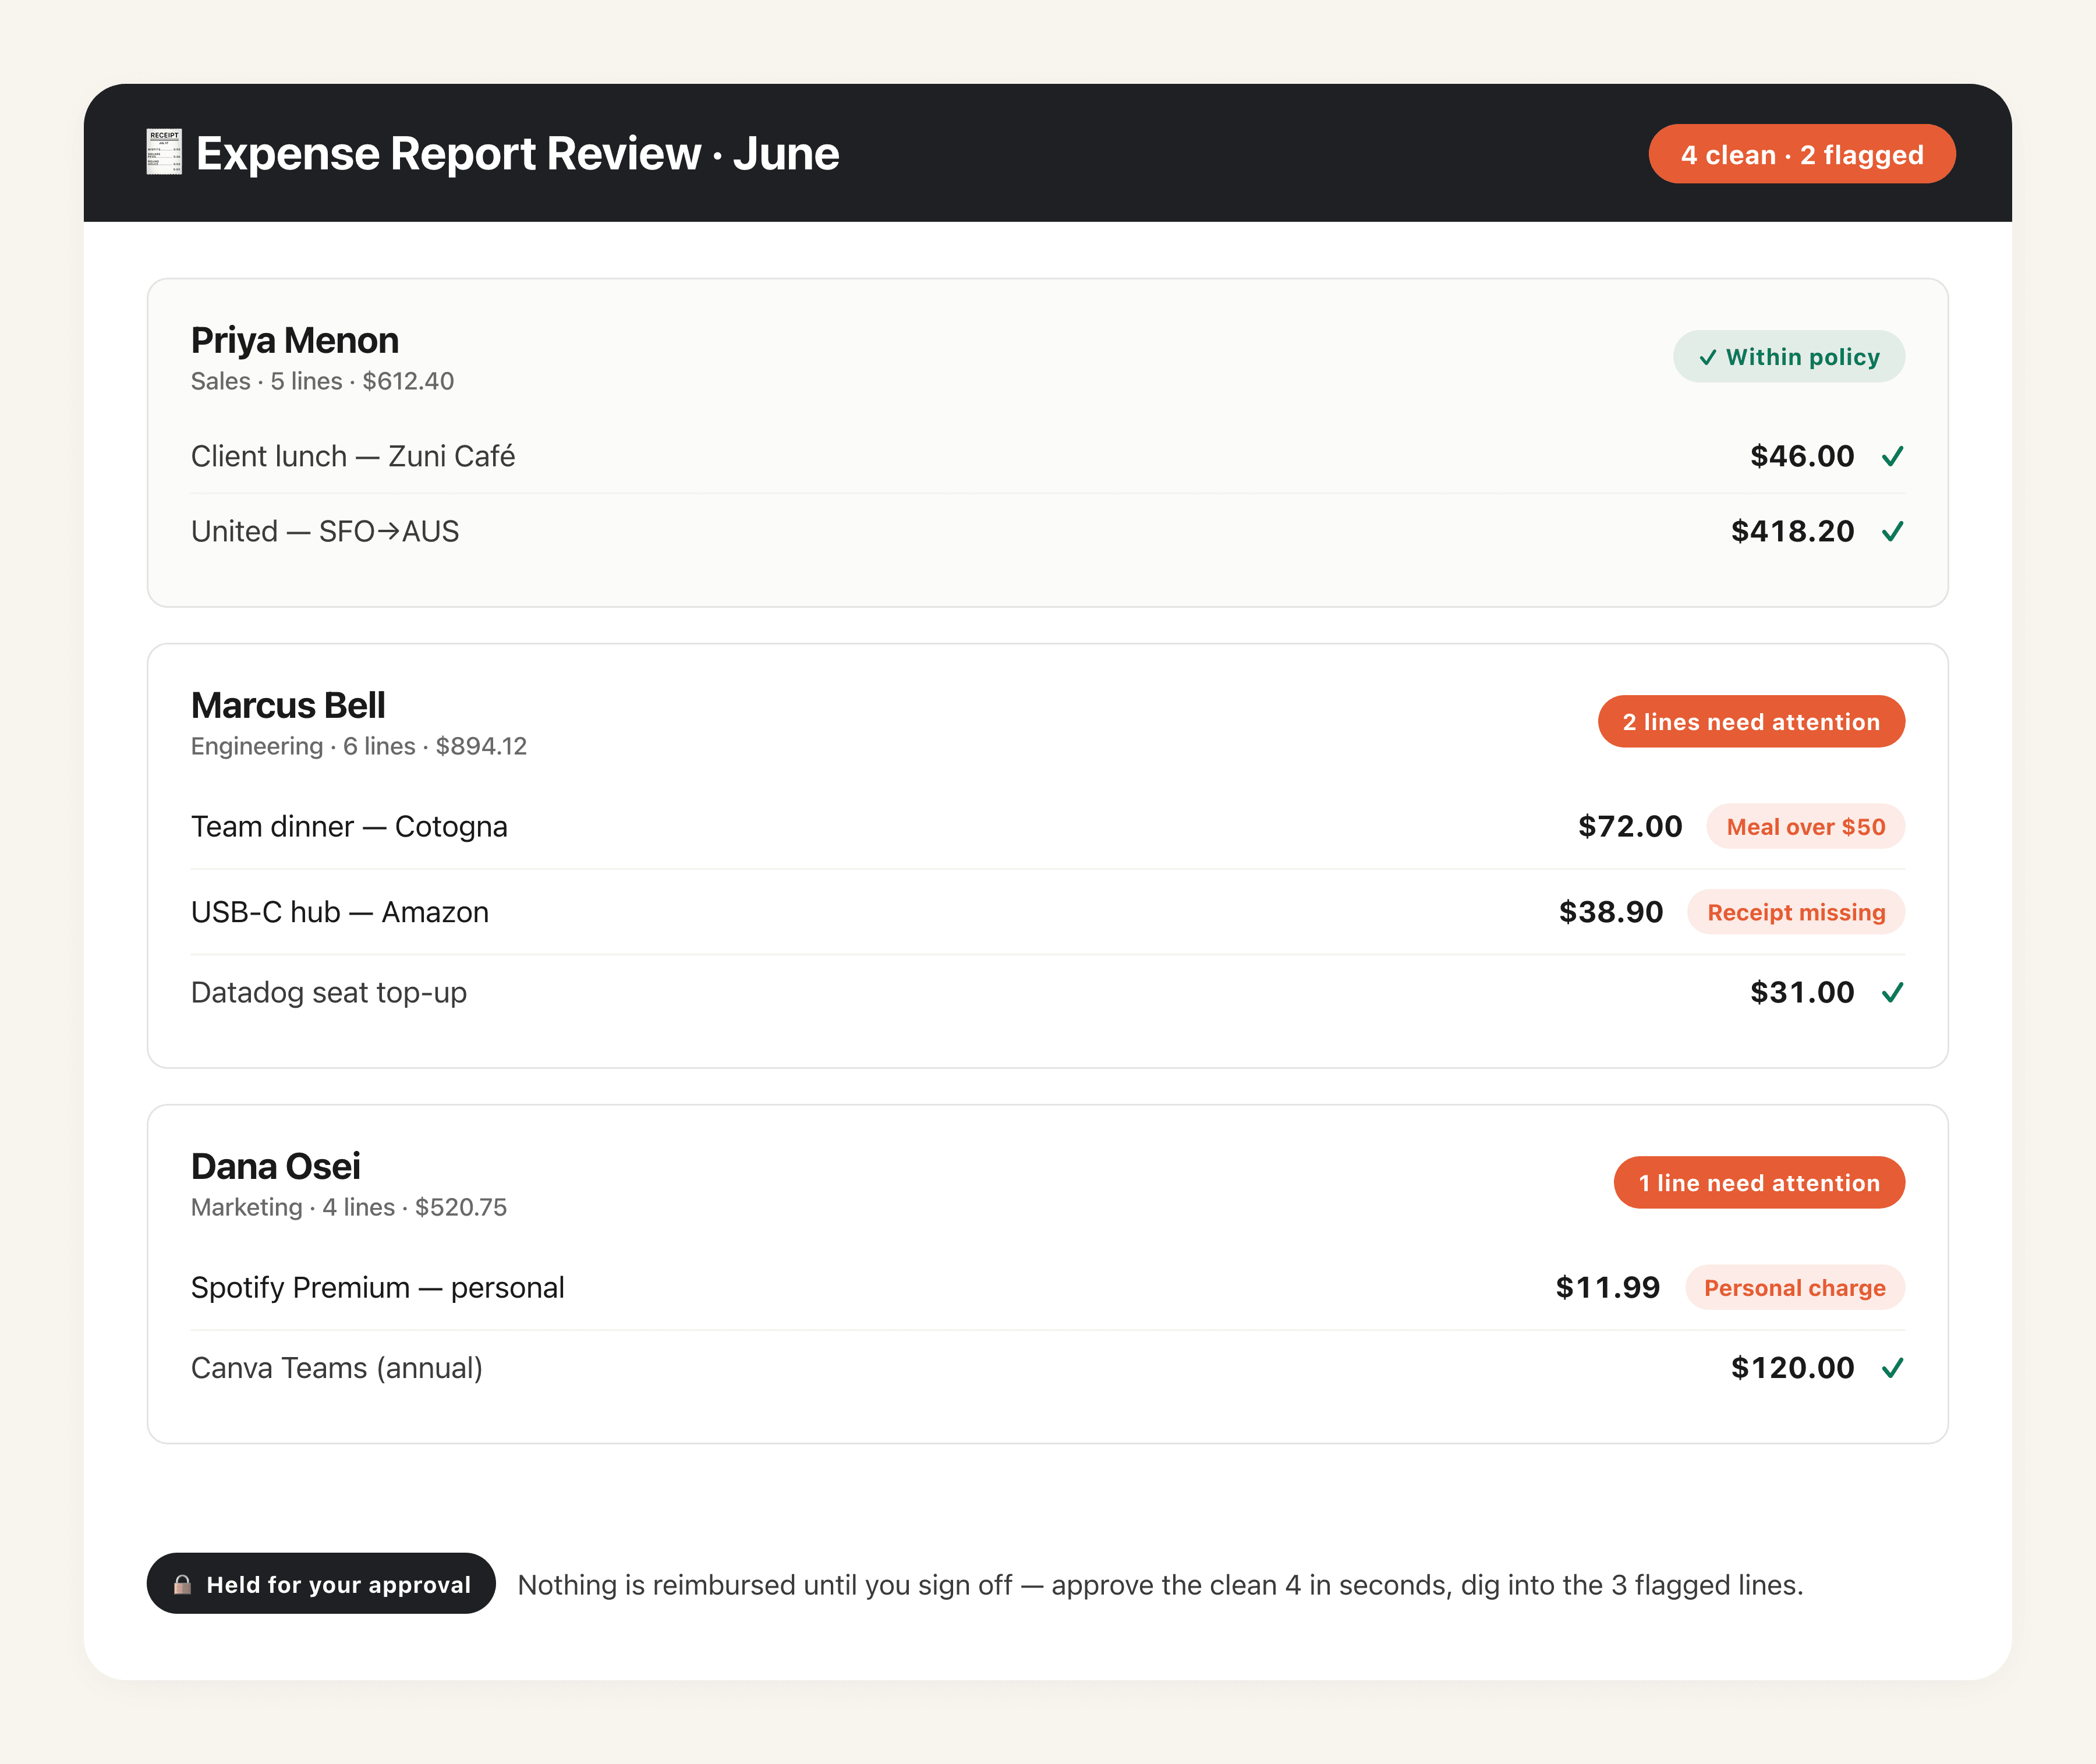Open the 'Personal charge' flag

pos(1795,1288)
